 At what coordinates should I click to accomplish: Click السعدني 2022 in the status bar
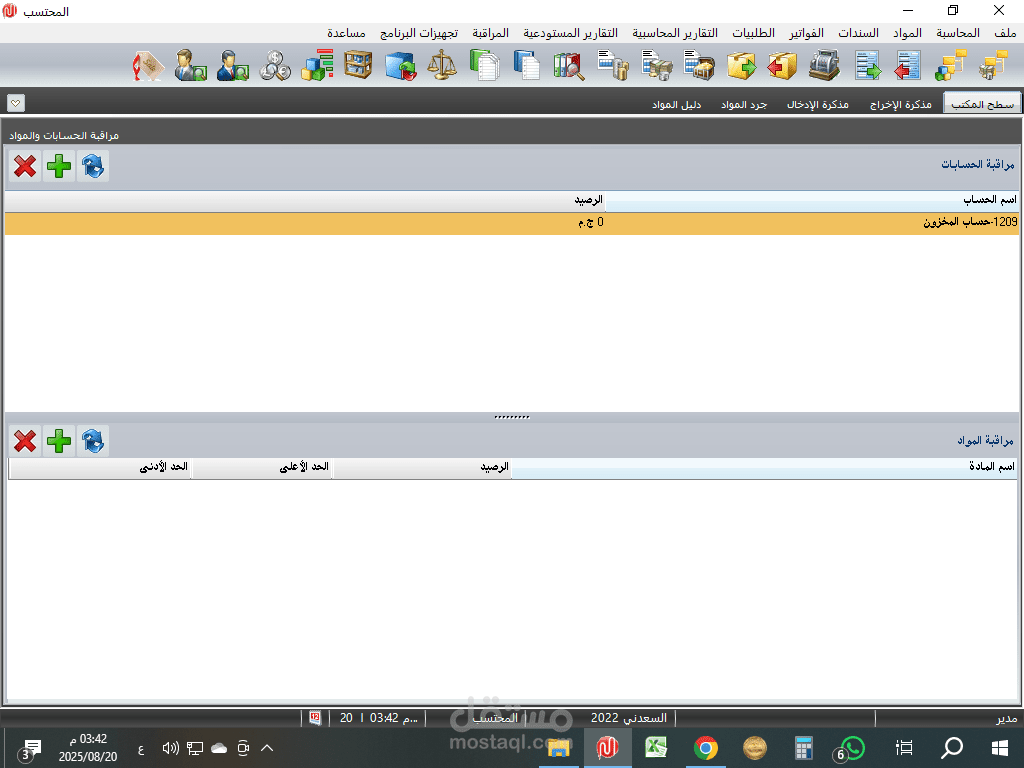point(628,718)
